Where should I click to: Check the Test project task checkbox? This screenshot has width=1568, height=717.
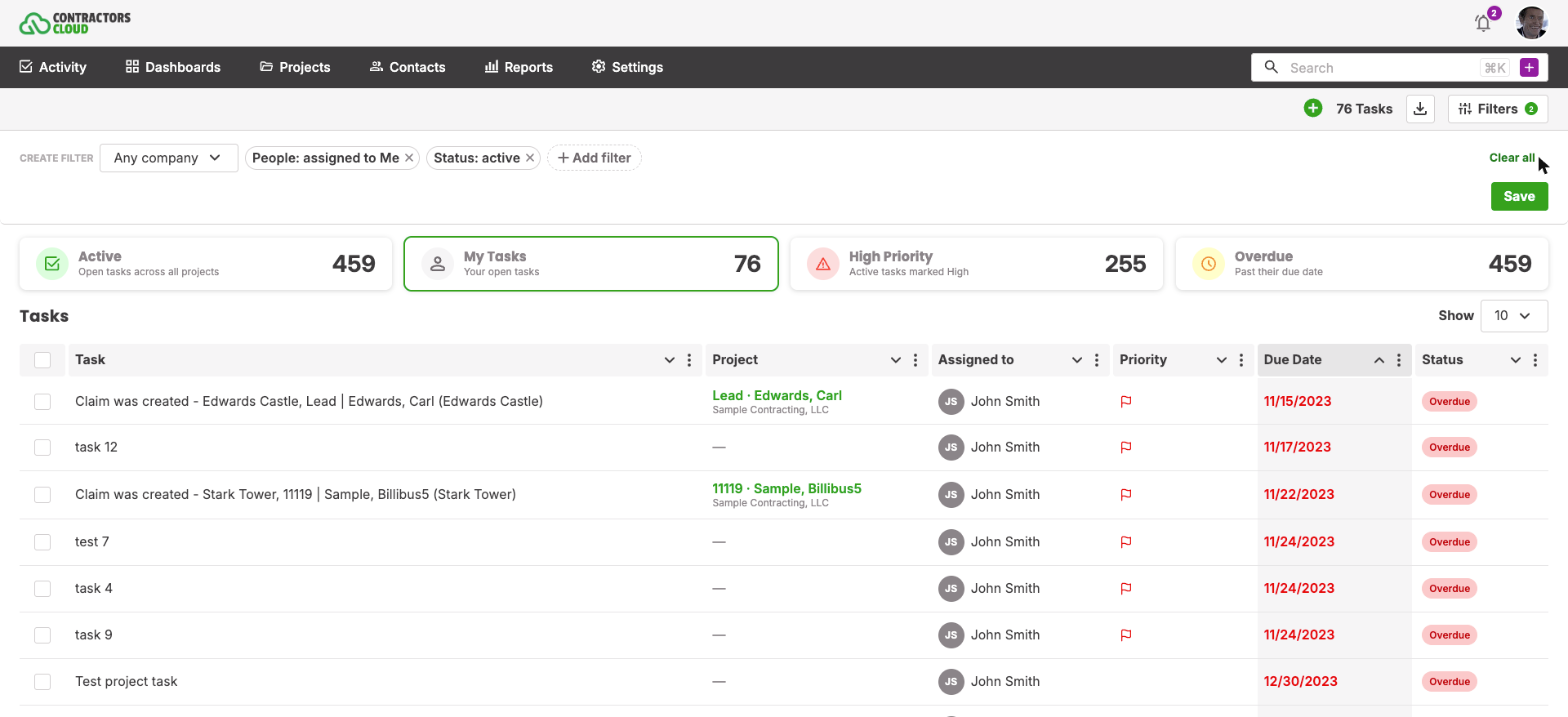(x=42, y=682)
